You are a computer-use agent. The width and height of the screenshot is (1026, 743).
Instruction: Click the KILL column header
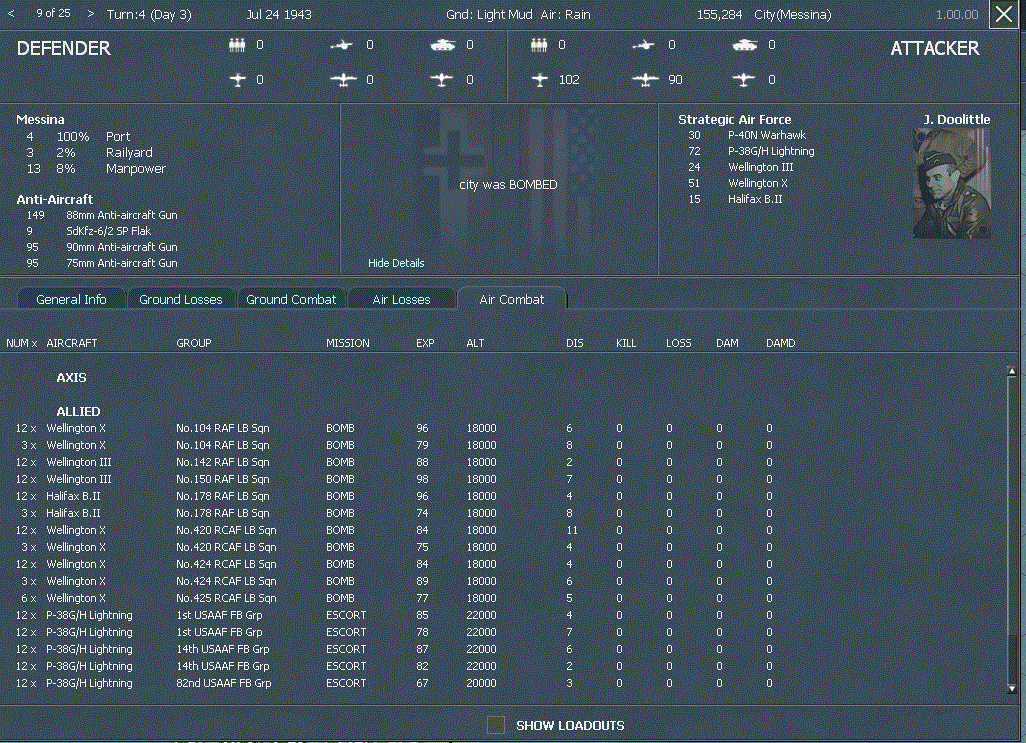pos(626,343)
